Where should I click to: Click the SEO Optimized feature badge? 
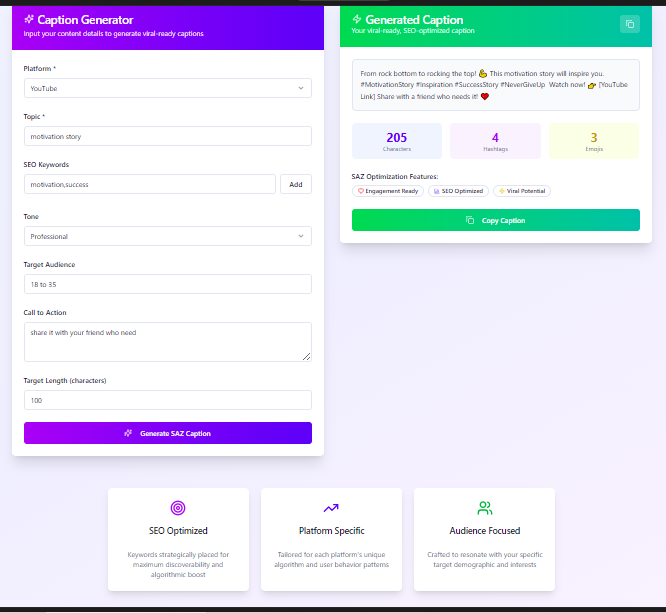(x=458, y=191)
